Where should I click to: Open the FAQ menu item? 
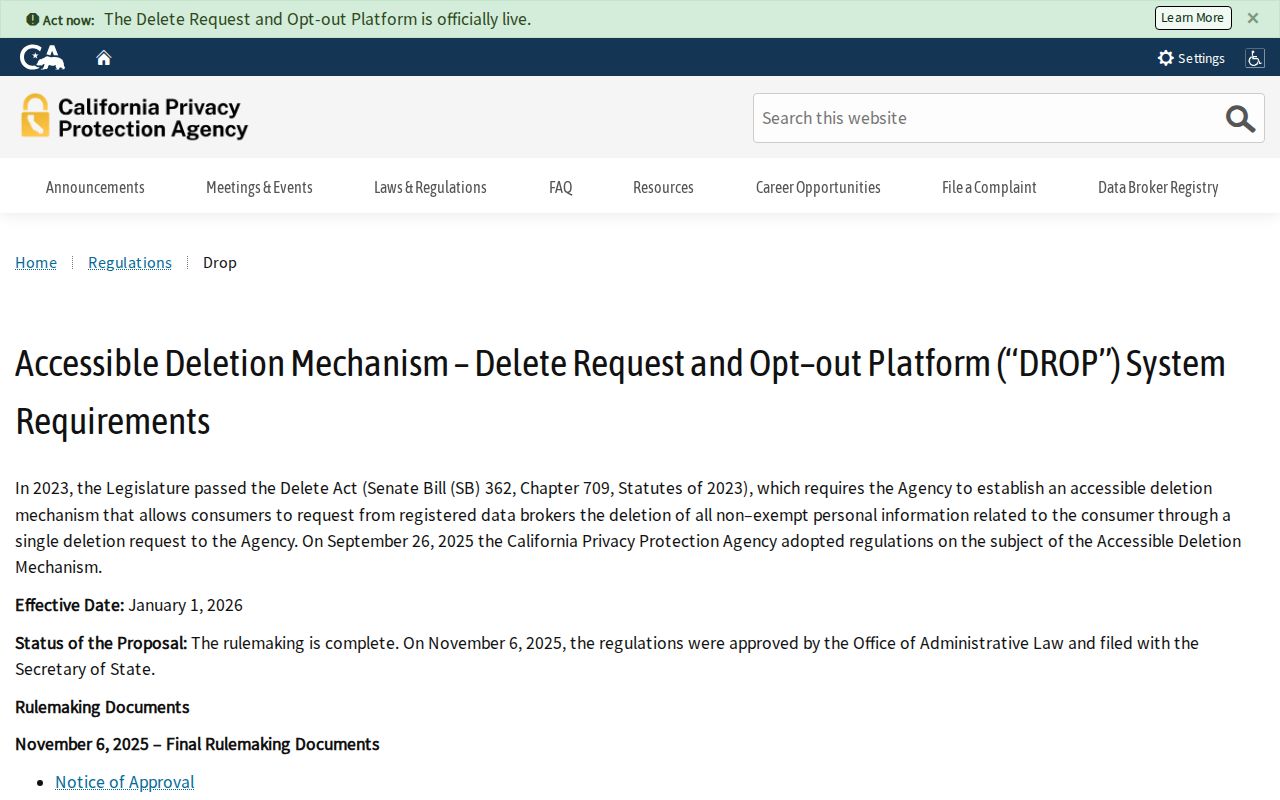tap(561, 187)
